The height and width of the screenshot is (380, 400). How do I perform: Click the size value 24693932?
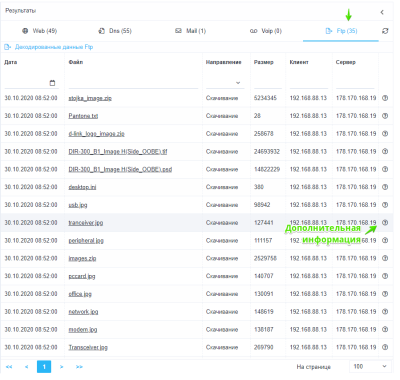[x=267, y=151]
